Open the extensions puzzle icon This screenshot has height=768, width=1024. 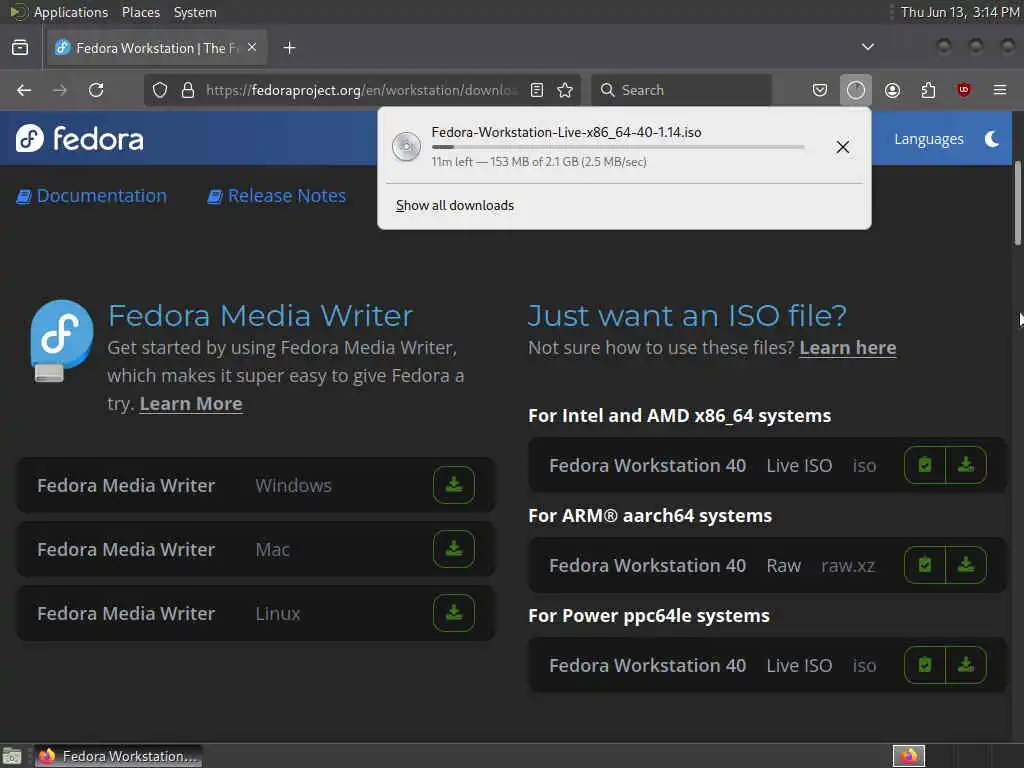(x=928, y=90)
